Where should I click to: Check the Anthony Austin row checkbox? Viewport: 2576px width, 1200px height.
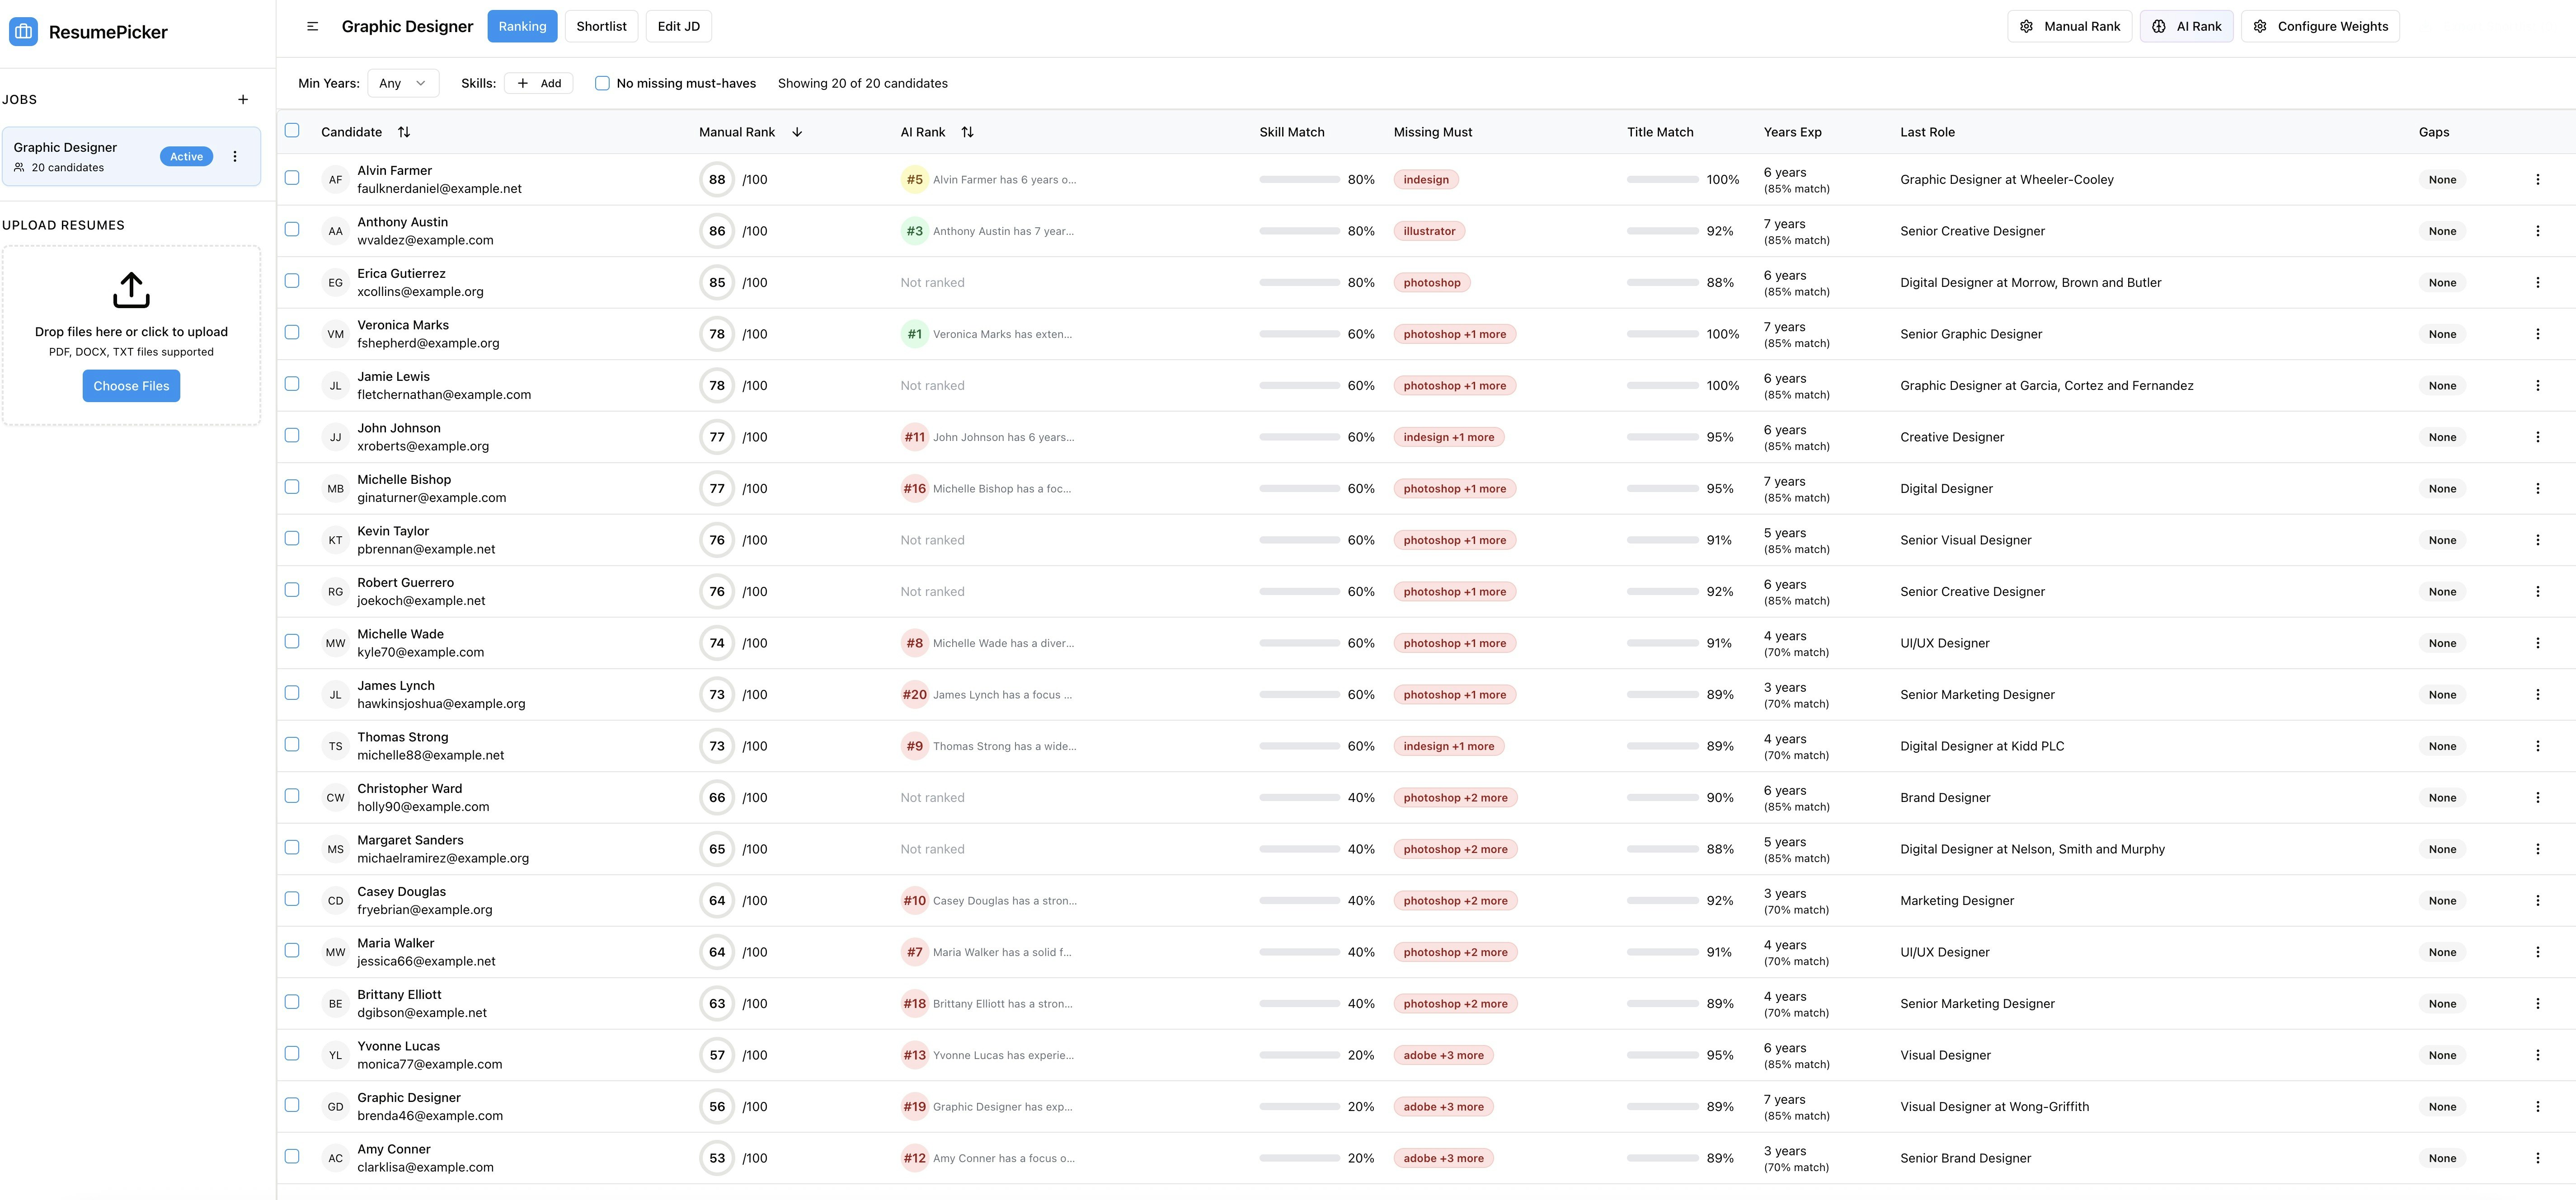(x=292, y=229)
